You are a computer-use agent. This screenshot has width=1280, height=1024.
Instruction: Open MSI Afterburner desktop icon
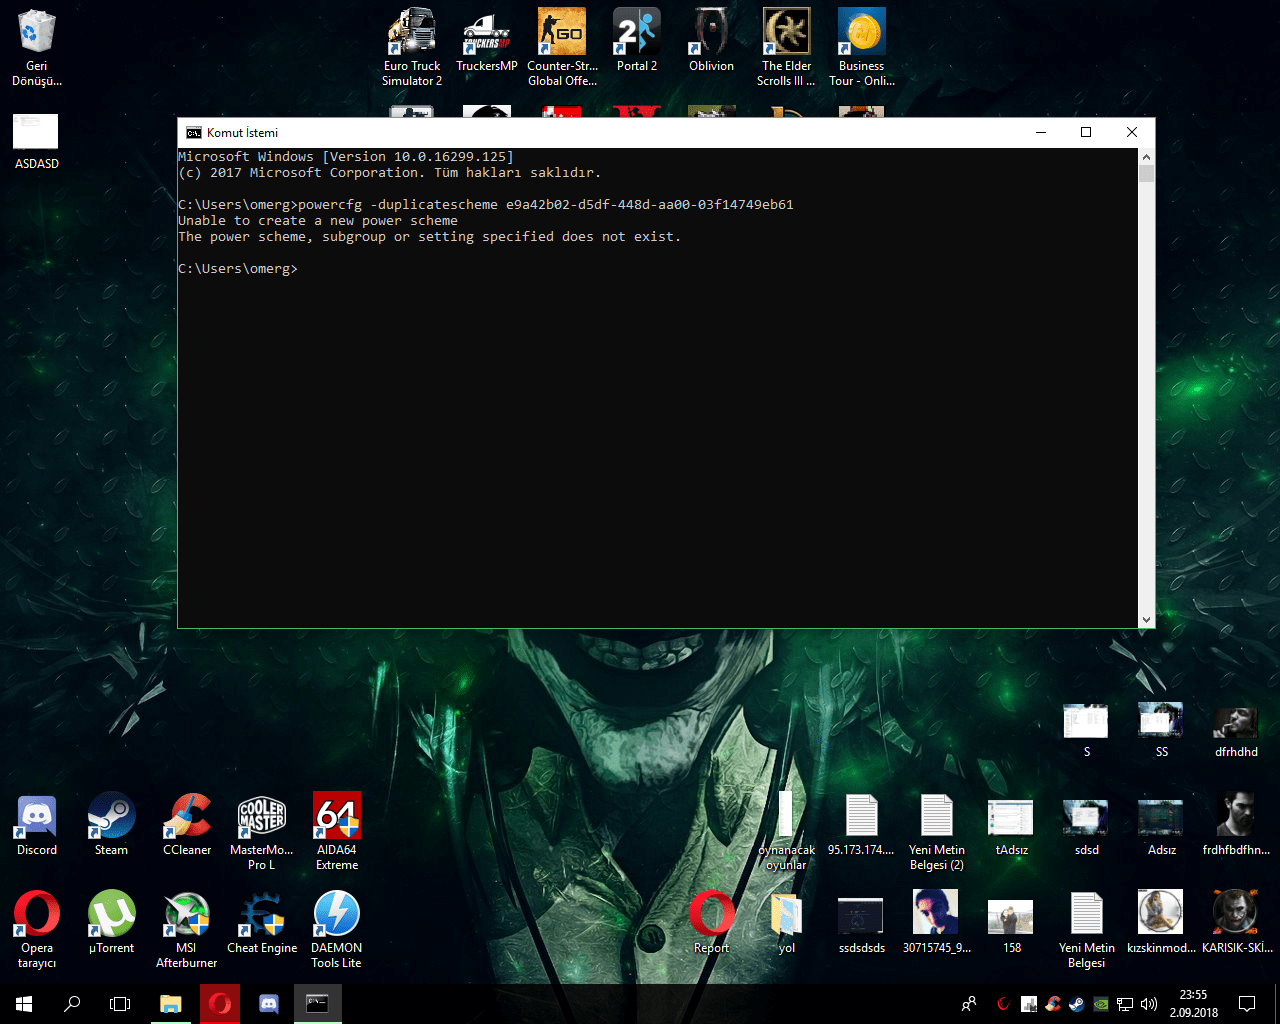(186, 915)
